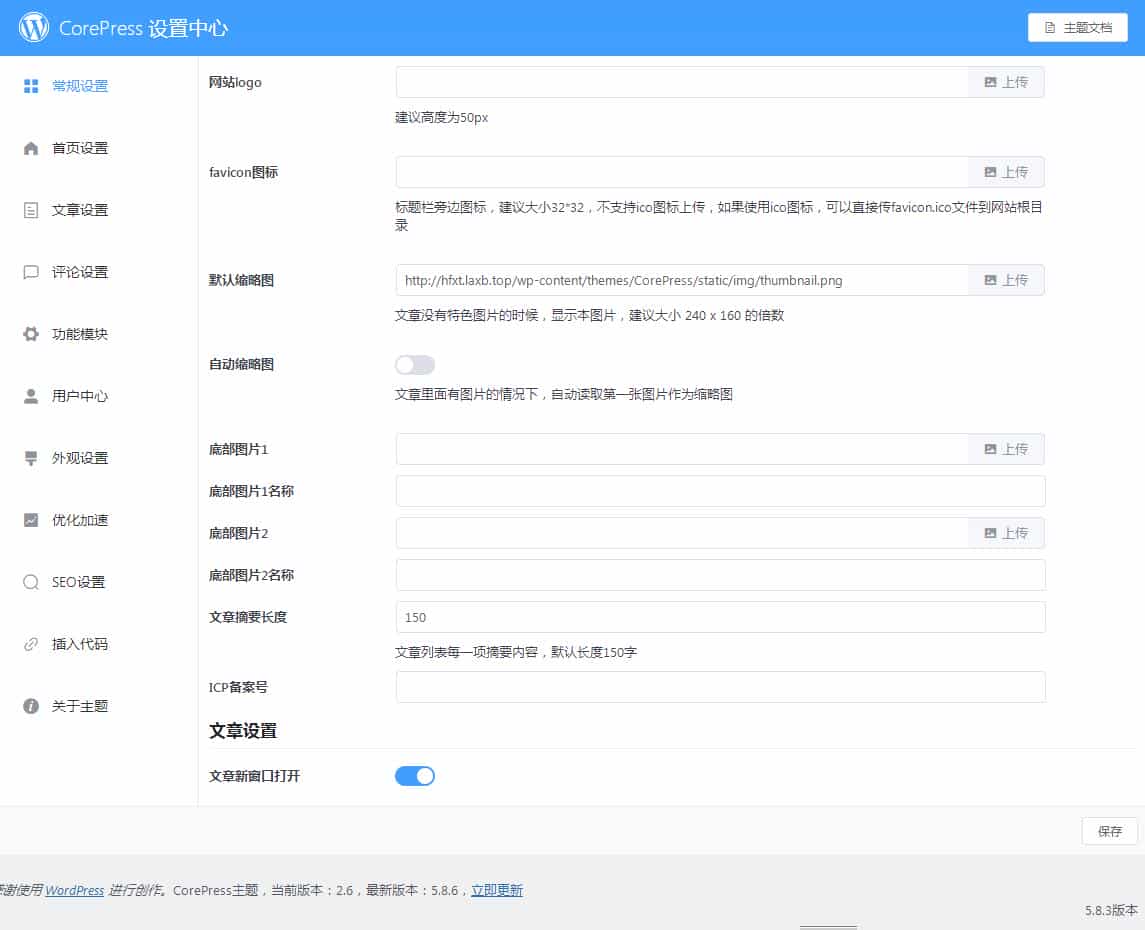1145x930 pixels.
Task: Open the 主题文档 documentation button
Action: (x=1077, y=28)
